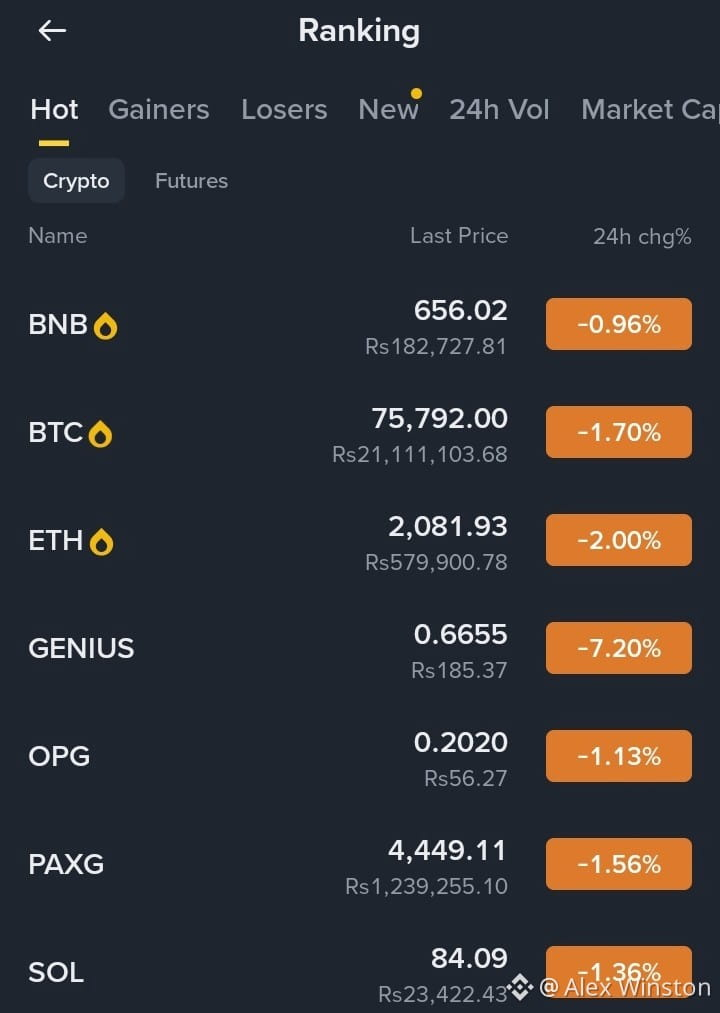
Task: Sort by the Last Price column
Action: pyautogui.click(x=459, y=236)
